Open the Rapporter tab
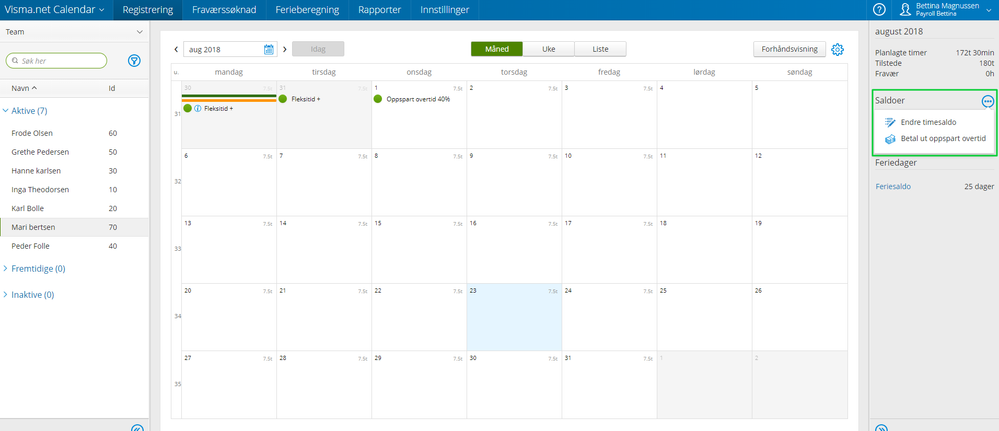 pyautogui.click(x=380, y=10)
